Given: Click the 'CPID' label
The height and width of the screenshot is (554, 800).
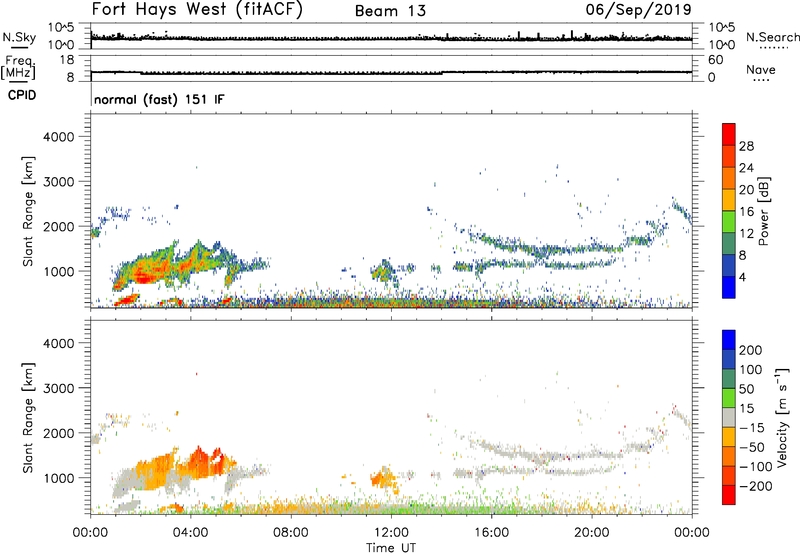Looking at the screenshot, I should pos(22,95).
